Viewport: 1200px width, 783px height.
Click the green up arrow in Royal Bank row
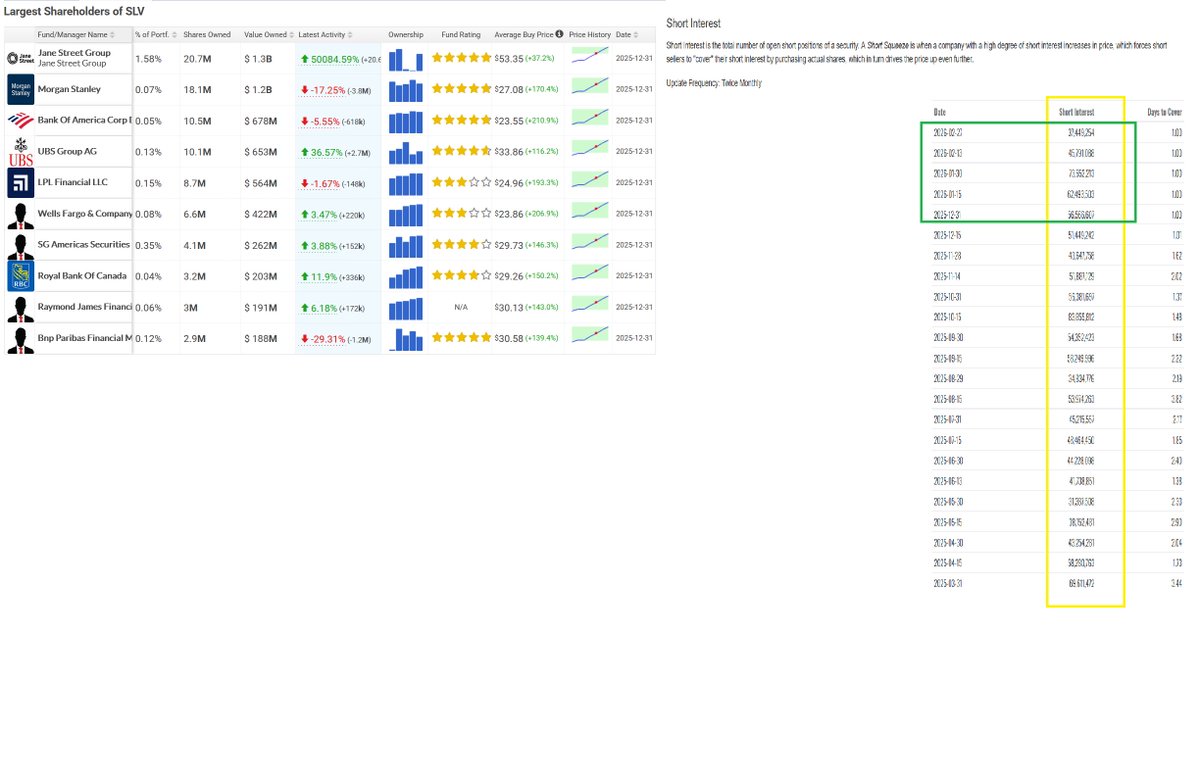click(305, 277)
